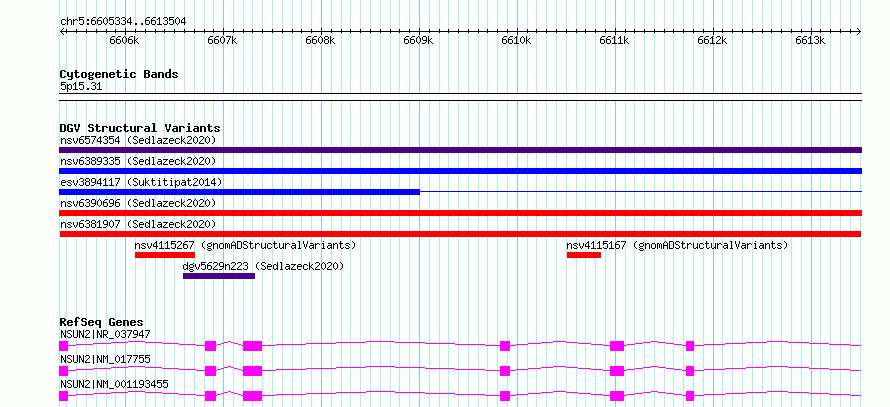This screenshot has width=890, height=407.
Task: Click NM_001193455 exon at 6611k
Action: click(x=617, y=396)
